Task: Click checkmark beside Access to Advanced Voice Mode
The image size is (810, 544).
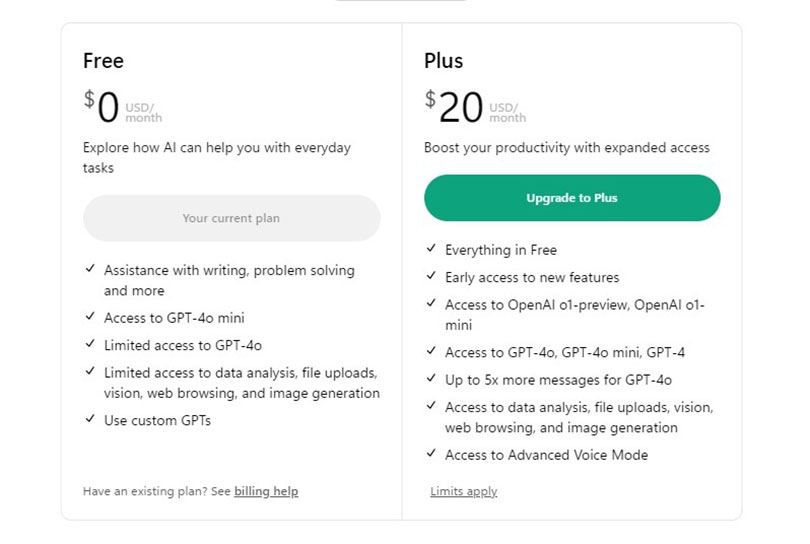Action: tap(431, 453)
